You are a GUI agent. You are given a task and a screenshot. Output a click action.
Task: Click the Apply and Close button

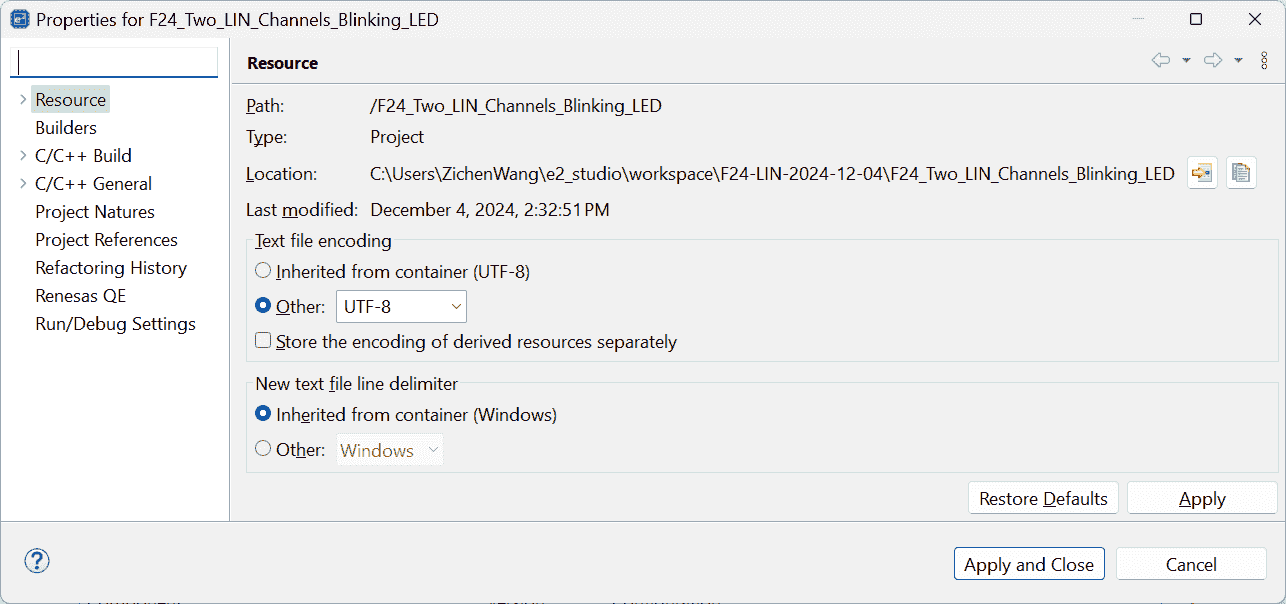tap(1029, 564)
